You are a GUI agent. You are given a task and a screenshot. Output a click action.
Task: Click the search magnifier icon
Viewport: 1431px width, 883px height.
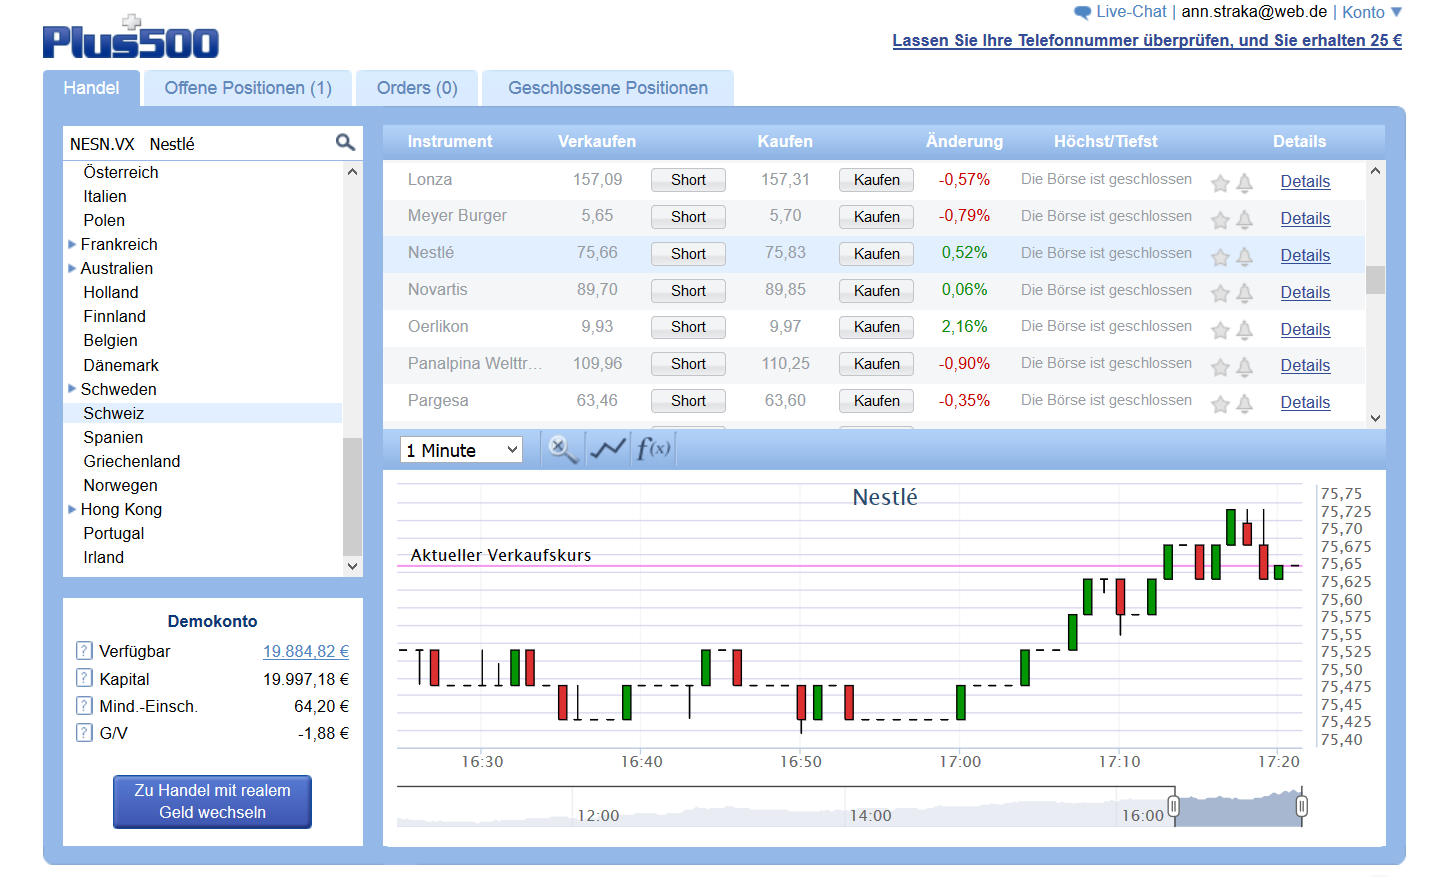point(345,143)
